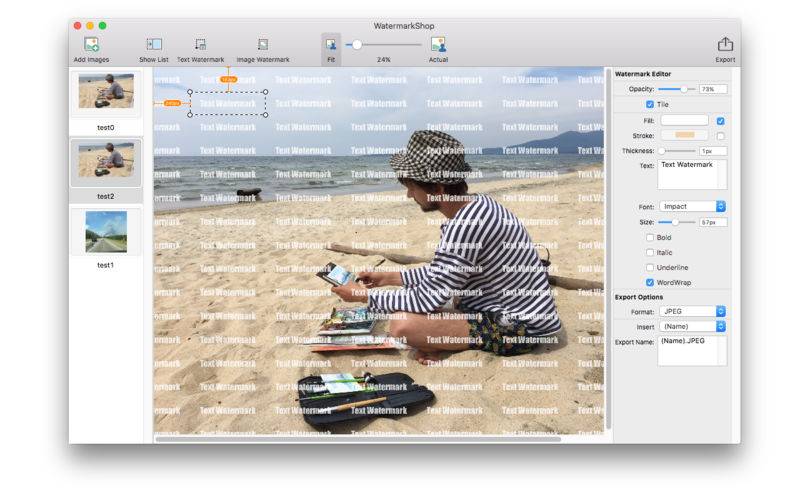This screenshot has width=800, height=500.
Task: Click the Export icon
Action: 725,44
